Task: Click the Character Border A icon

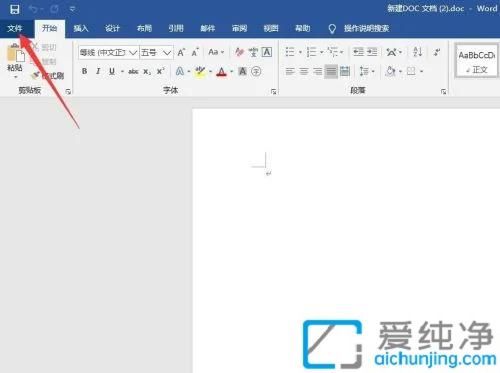Action: click(267, 52)
